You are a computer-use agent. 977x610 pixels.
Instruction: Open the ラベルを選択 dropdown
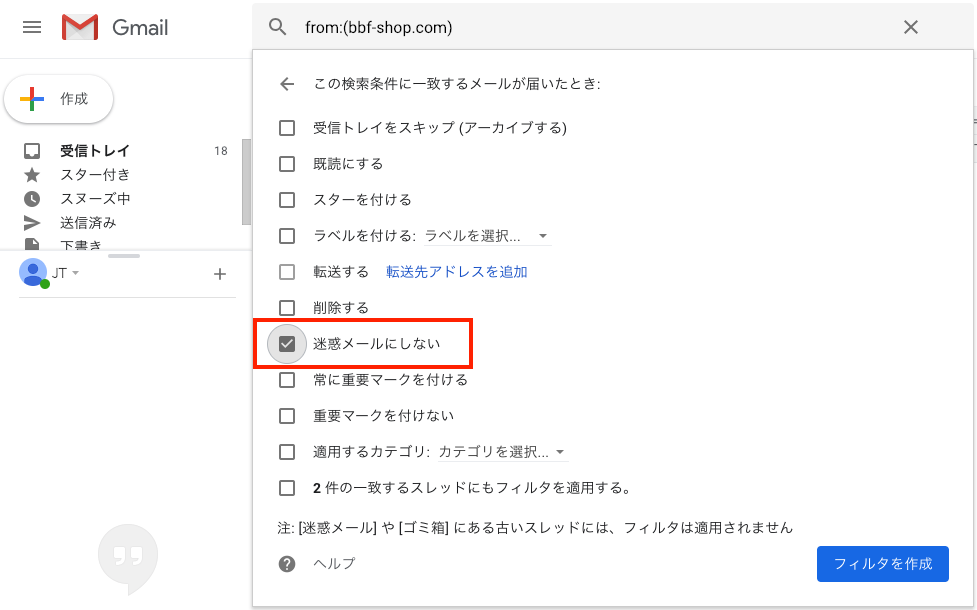point(487,236)
